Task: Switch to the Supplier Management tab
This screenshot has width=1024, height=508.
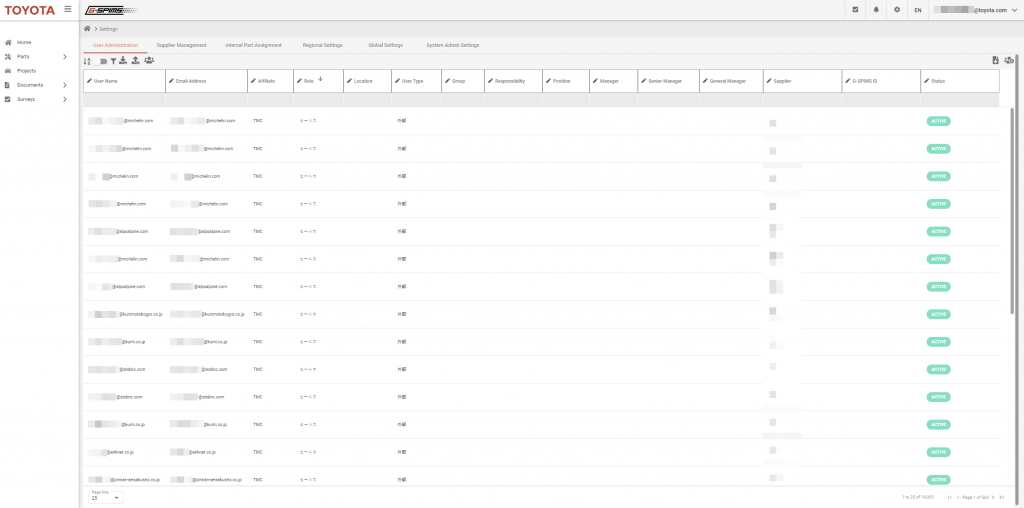Action: tap(182, 45)
